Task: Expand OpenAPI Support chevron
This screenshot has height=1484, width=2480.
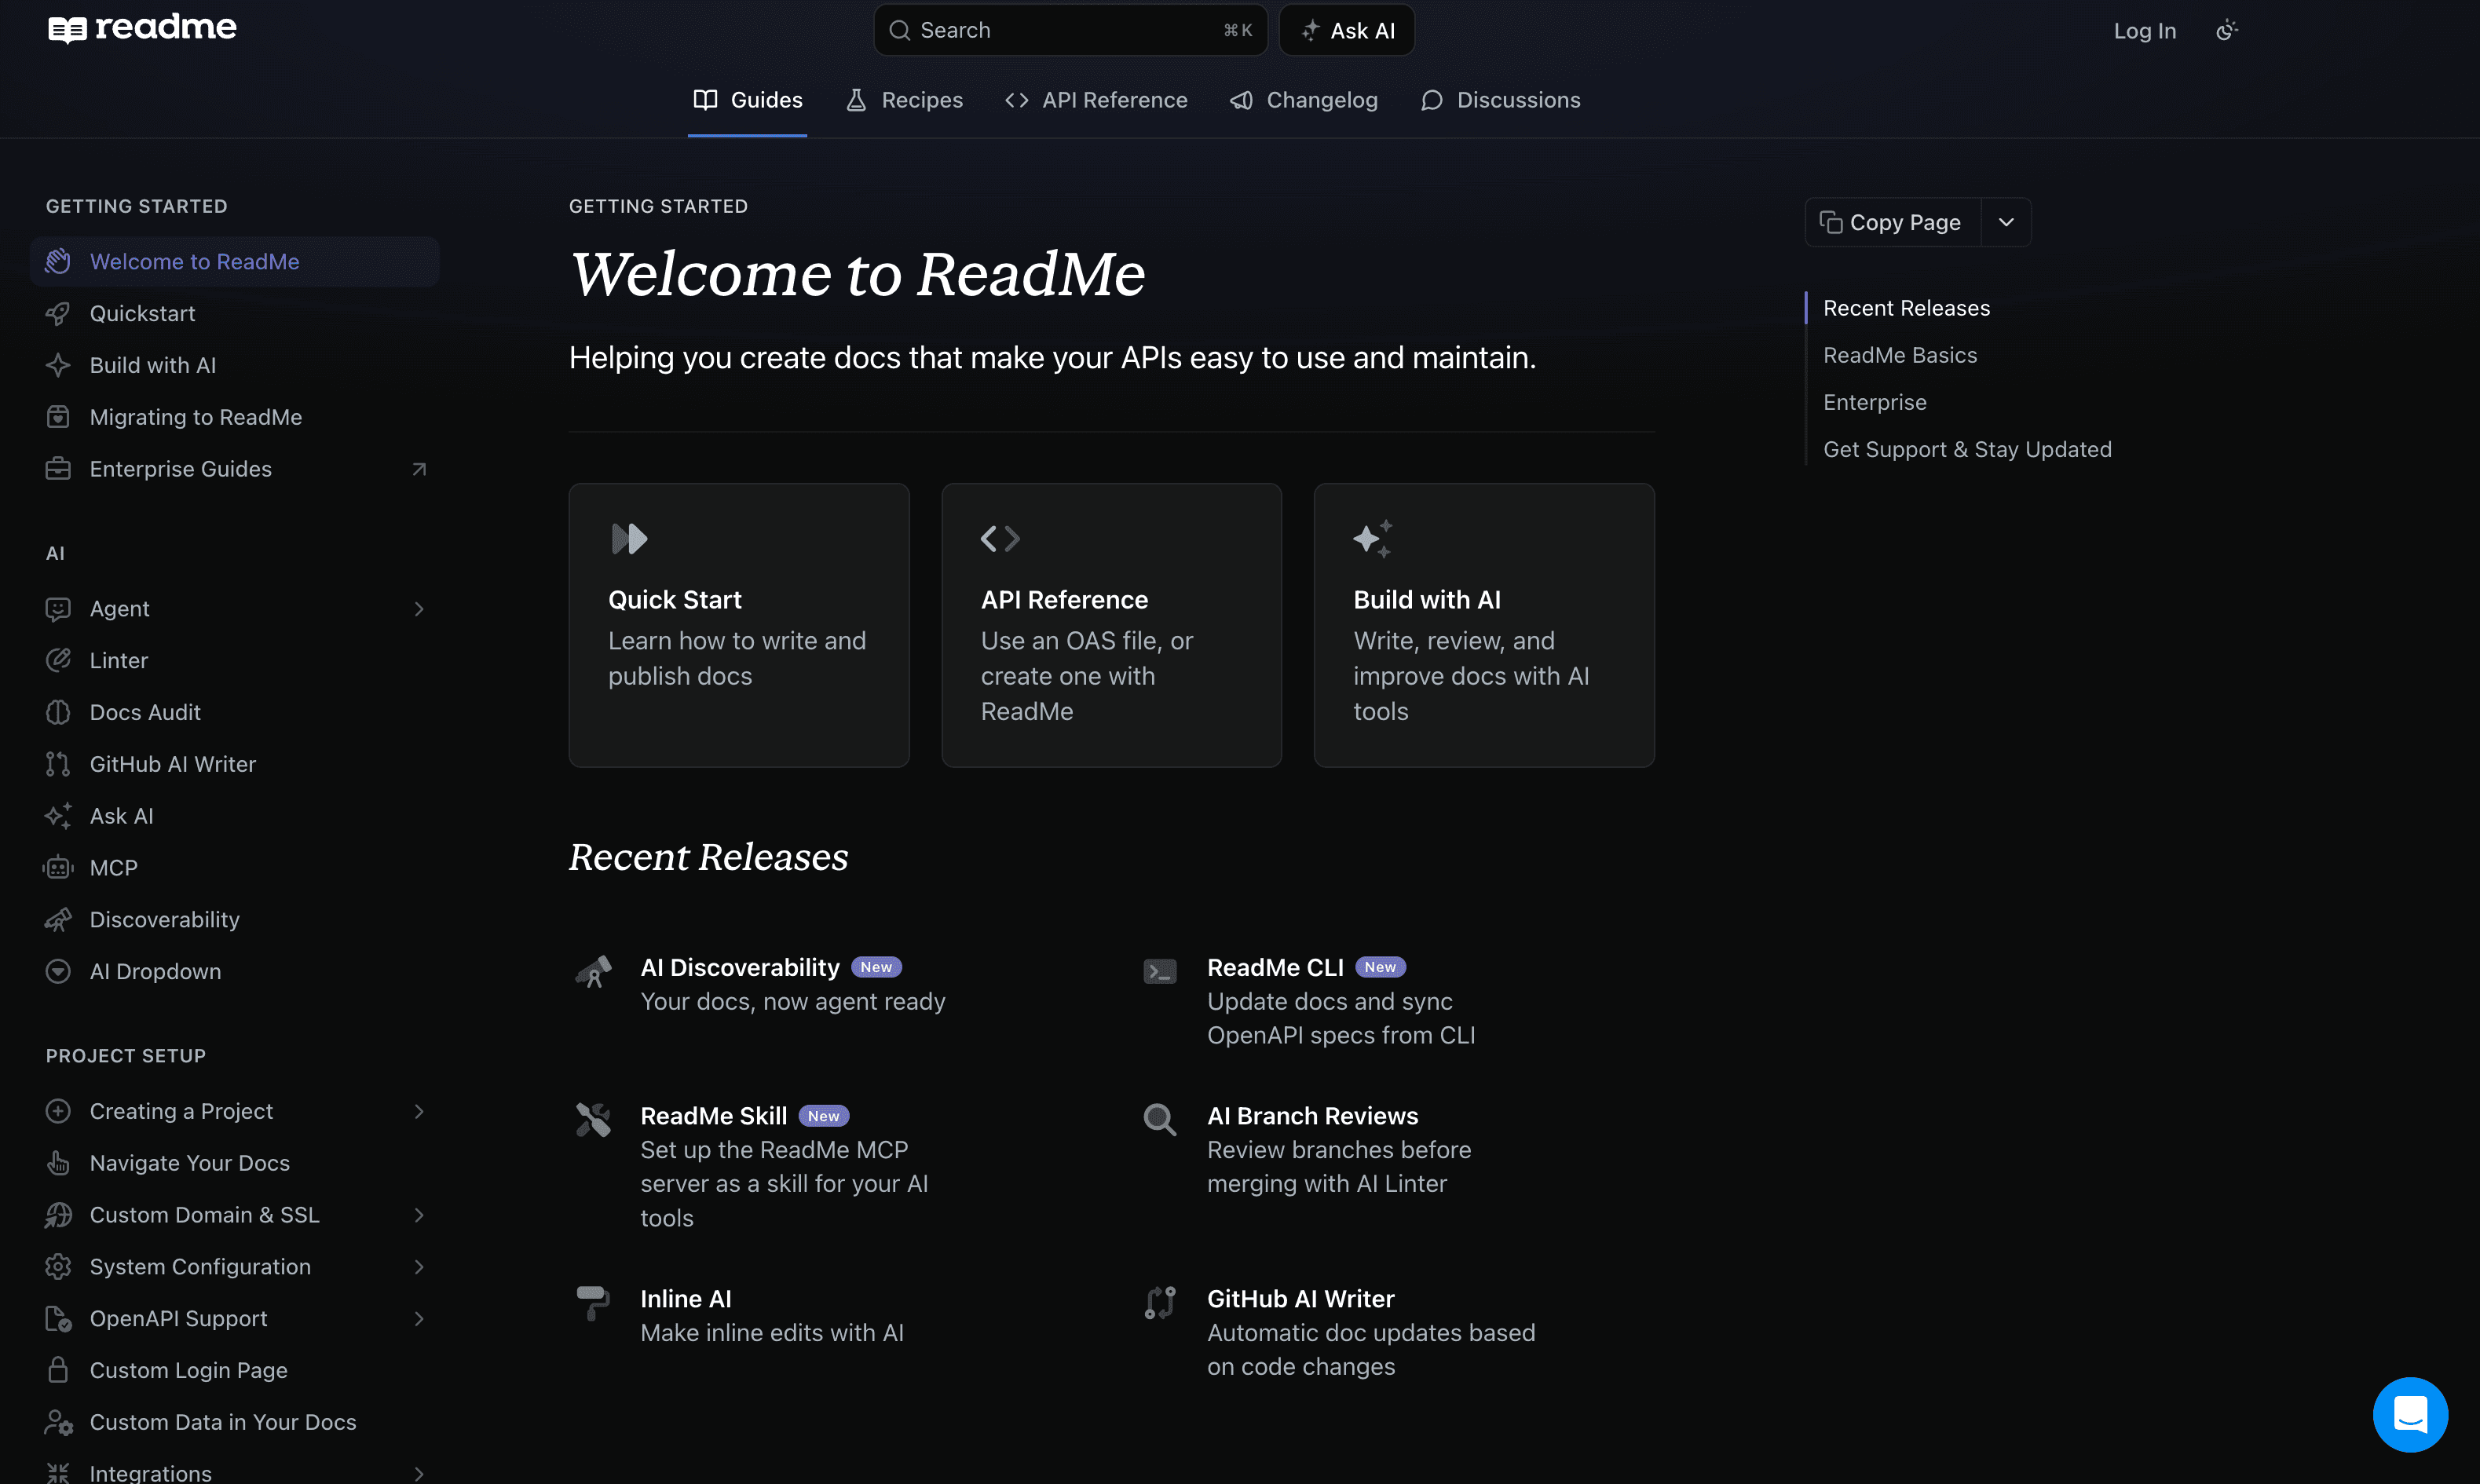Action: (x=419, y=1319)
